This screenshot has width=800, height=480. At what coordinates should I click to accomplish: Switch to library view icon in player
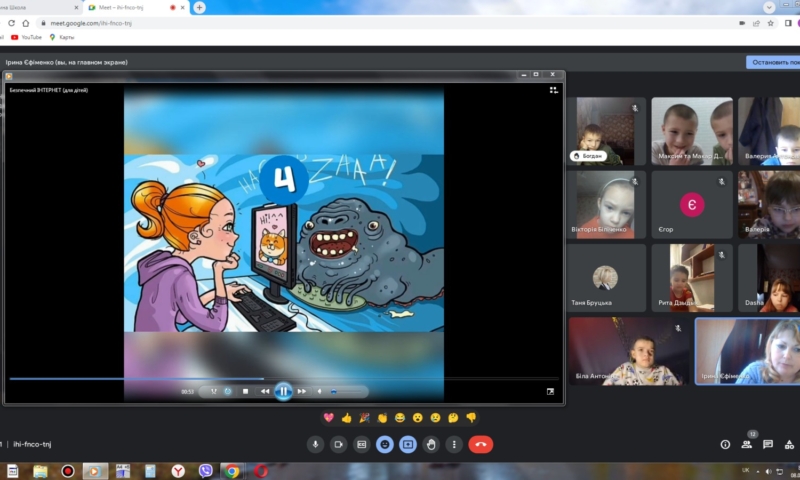(x=554, y=90)
